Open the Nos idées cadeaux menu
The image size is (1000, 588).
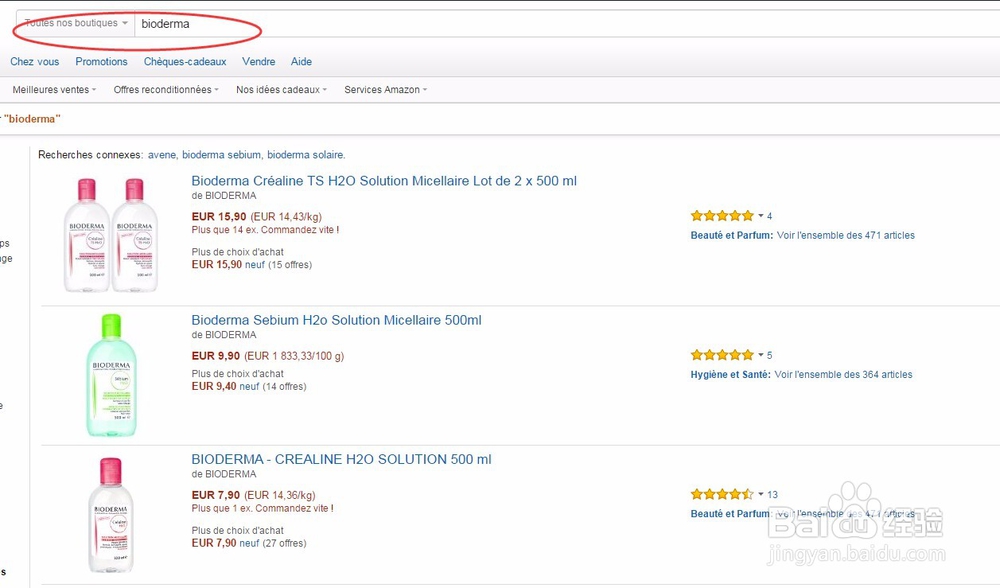pyautogui.click(x=281, y=90)
